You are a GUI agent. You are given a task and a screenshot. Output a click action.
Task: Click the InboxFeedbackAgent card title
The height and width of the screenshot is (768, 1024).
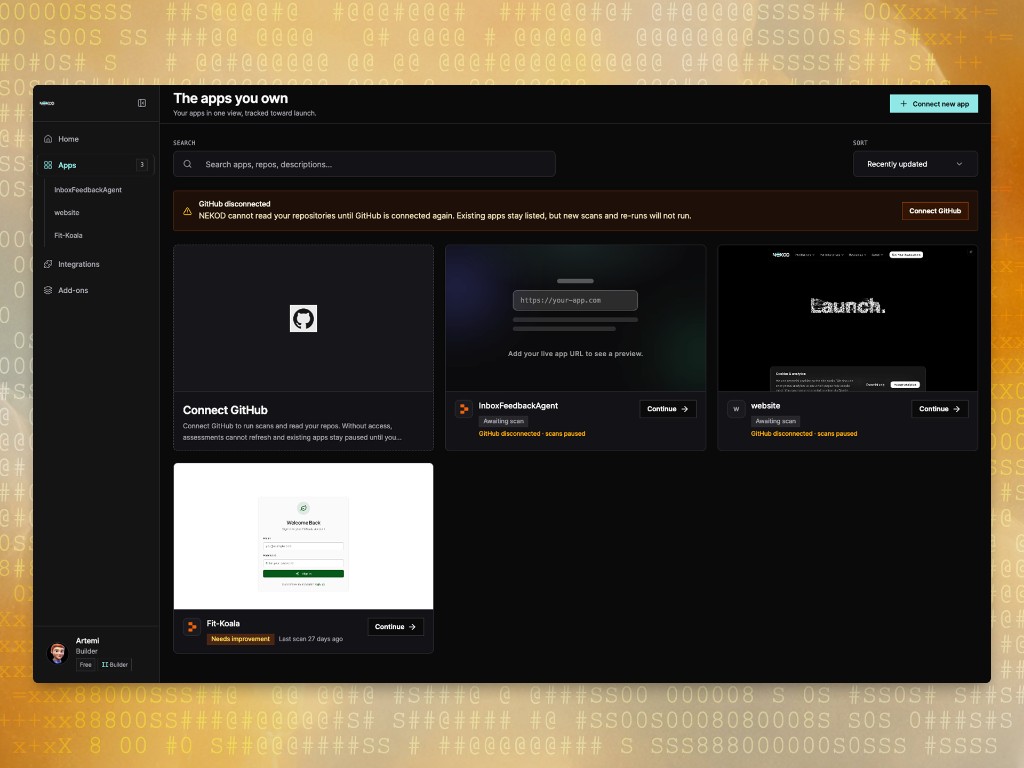point(519,406)
